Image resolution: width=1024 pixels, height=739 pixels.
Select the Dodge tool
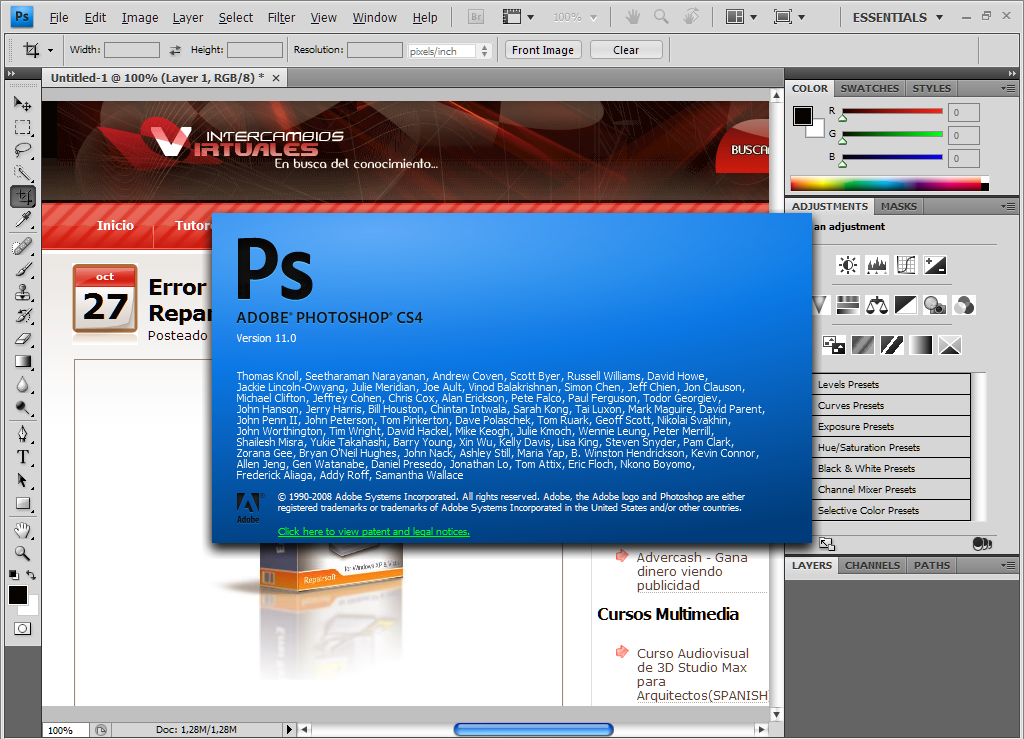[x=23, y=407]
